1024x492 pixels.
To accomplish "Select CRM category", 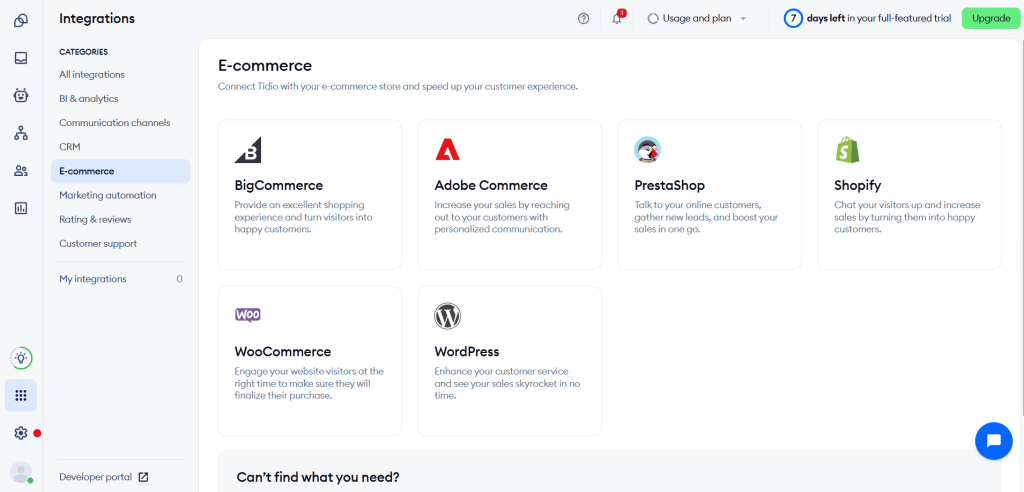I will point(120,147).
